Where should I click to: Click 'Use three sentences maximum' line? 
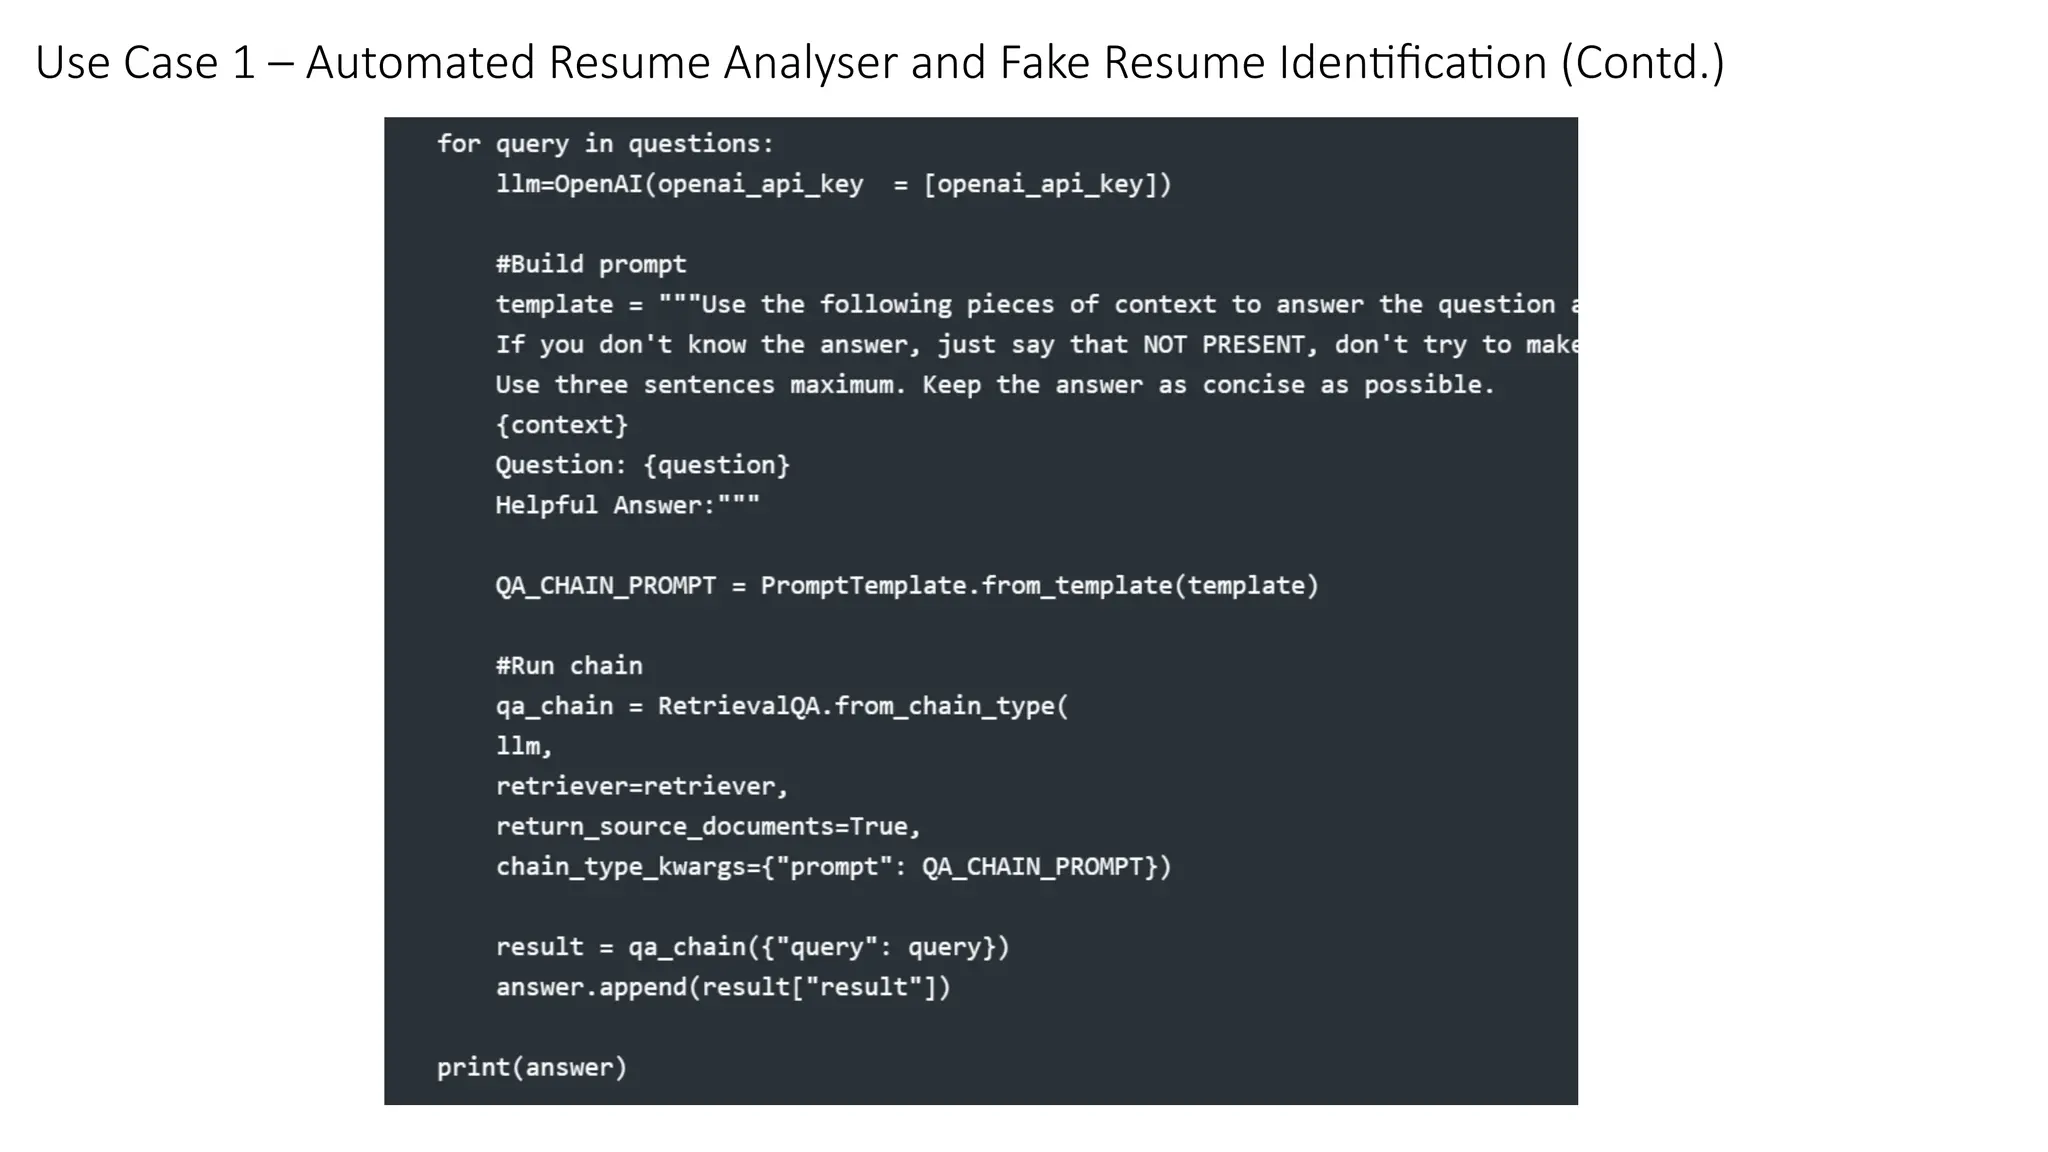point(995,385)
